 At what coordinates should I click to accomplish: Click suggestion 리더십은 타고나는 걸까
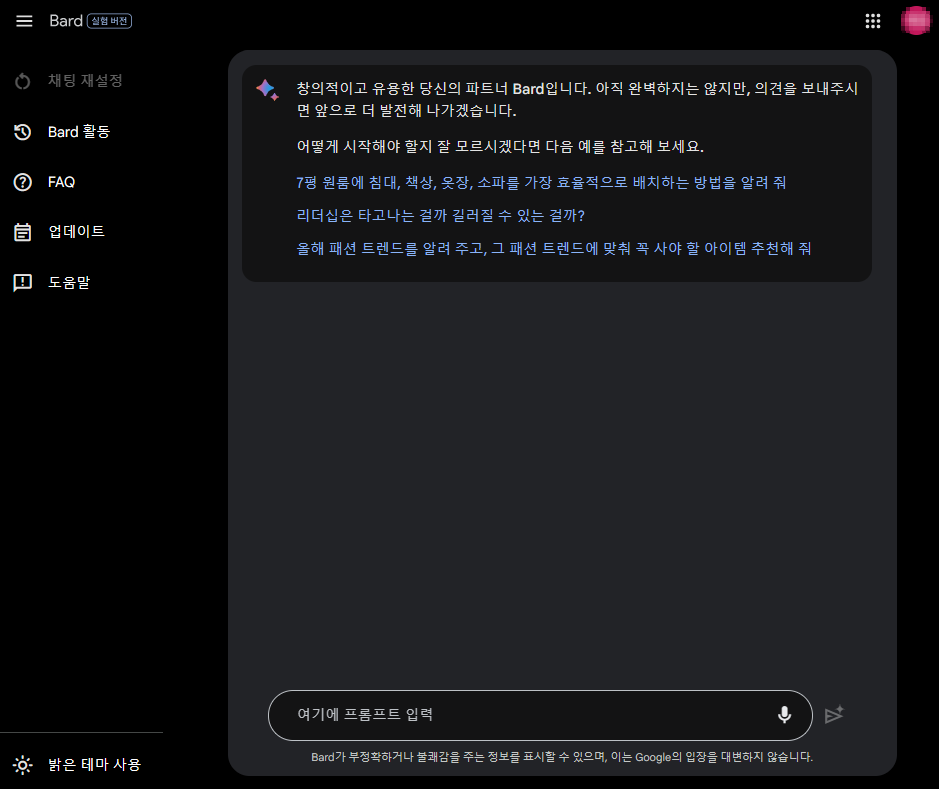pyautogui.click(x=440, y=216)
